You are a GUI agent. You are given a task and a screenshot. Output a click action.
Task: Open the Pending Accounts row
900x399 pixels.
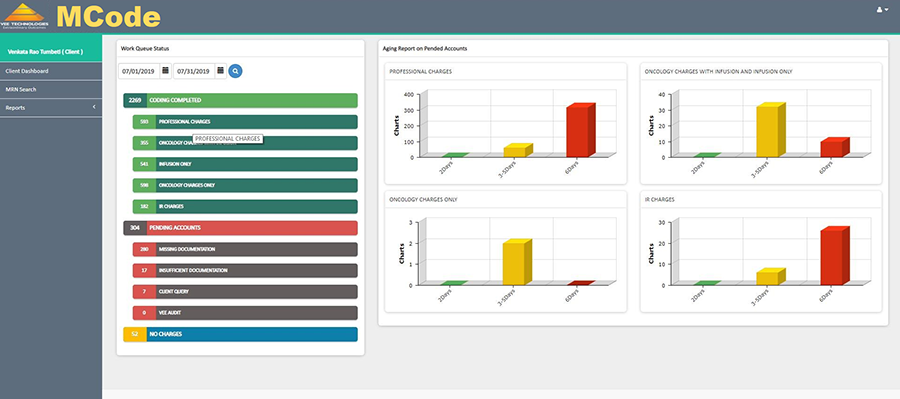point(240,228)
